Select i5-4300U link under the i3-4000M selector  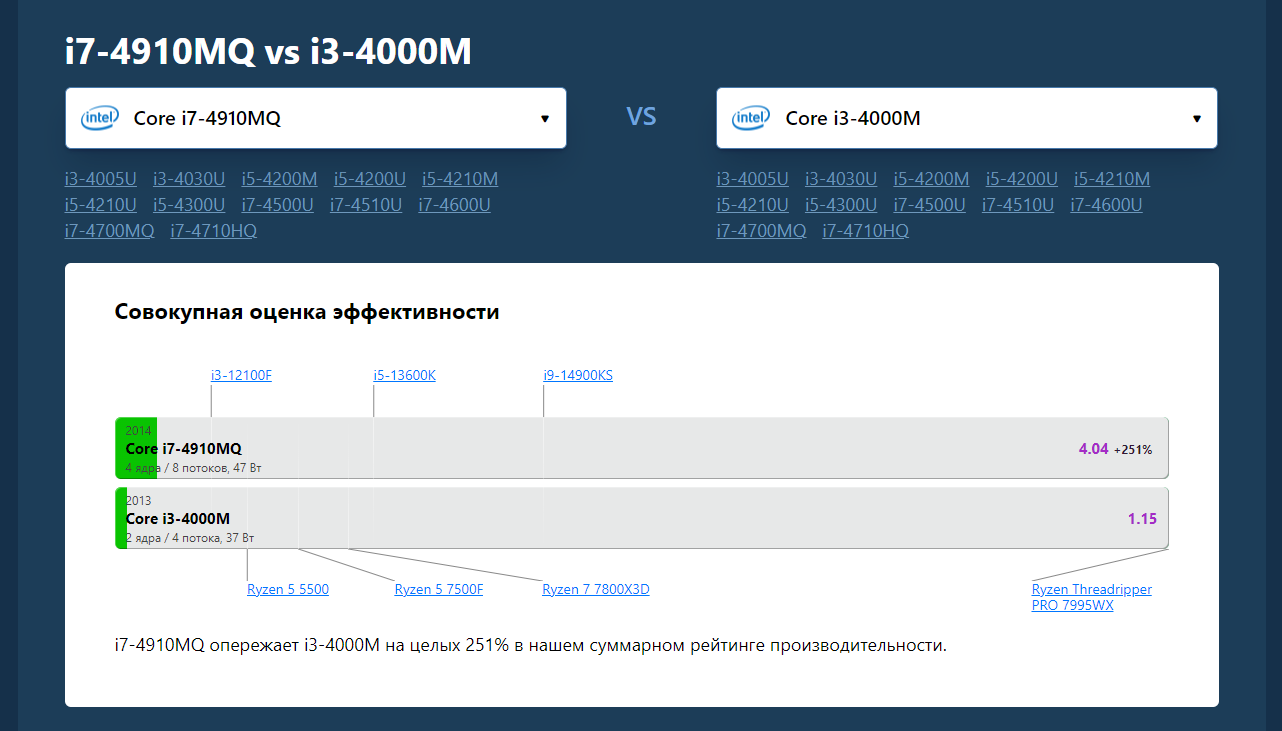(x=841, y=205)
